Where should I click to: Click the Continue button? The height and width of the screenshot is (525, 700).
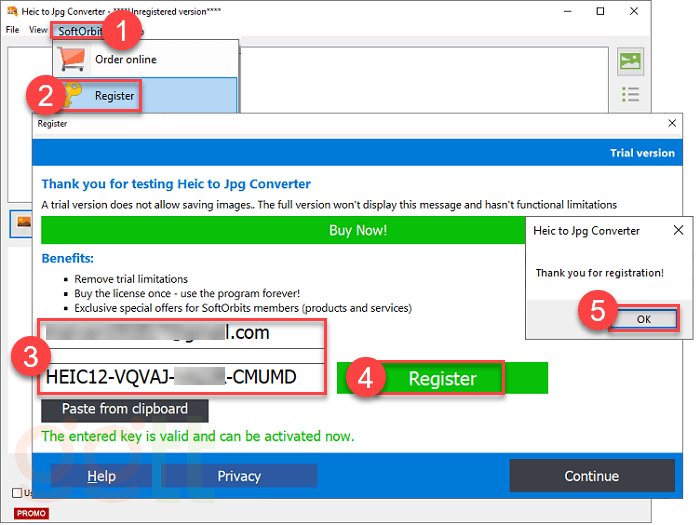coord(591,476)
